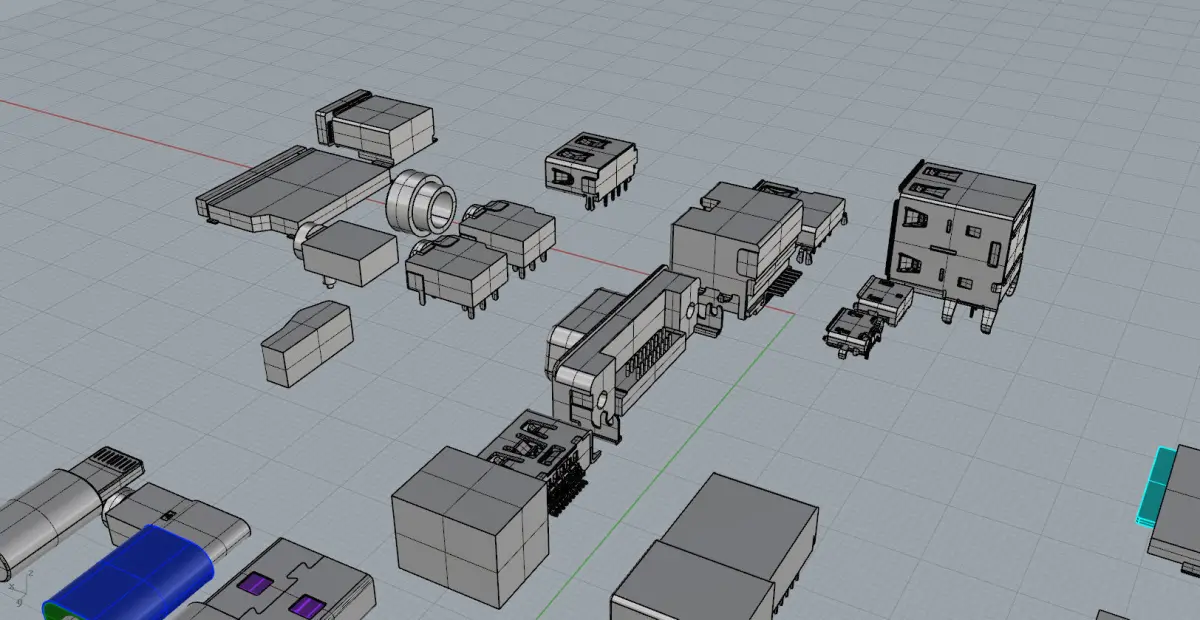
Task: Select the ring-shaped cylinder barrel object
Action: click(x=420, y=202)
